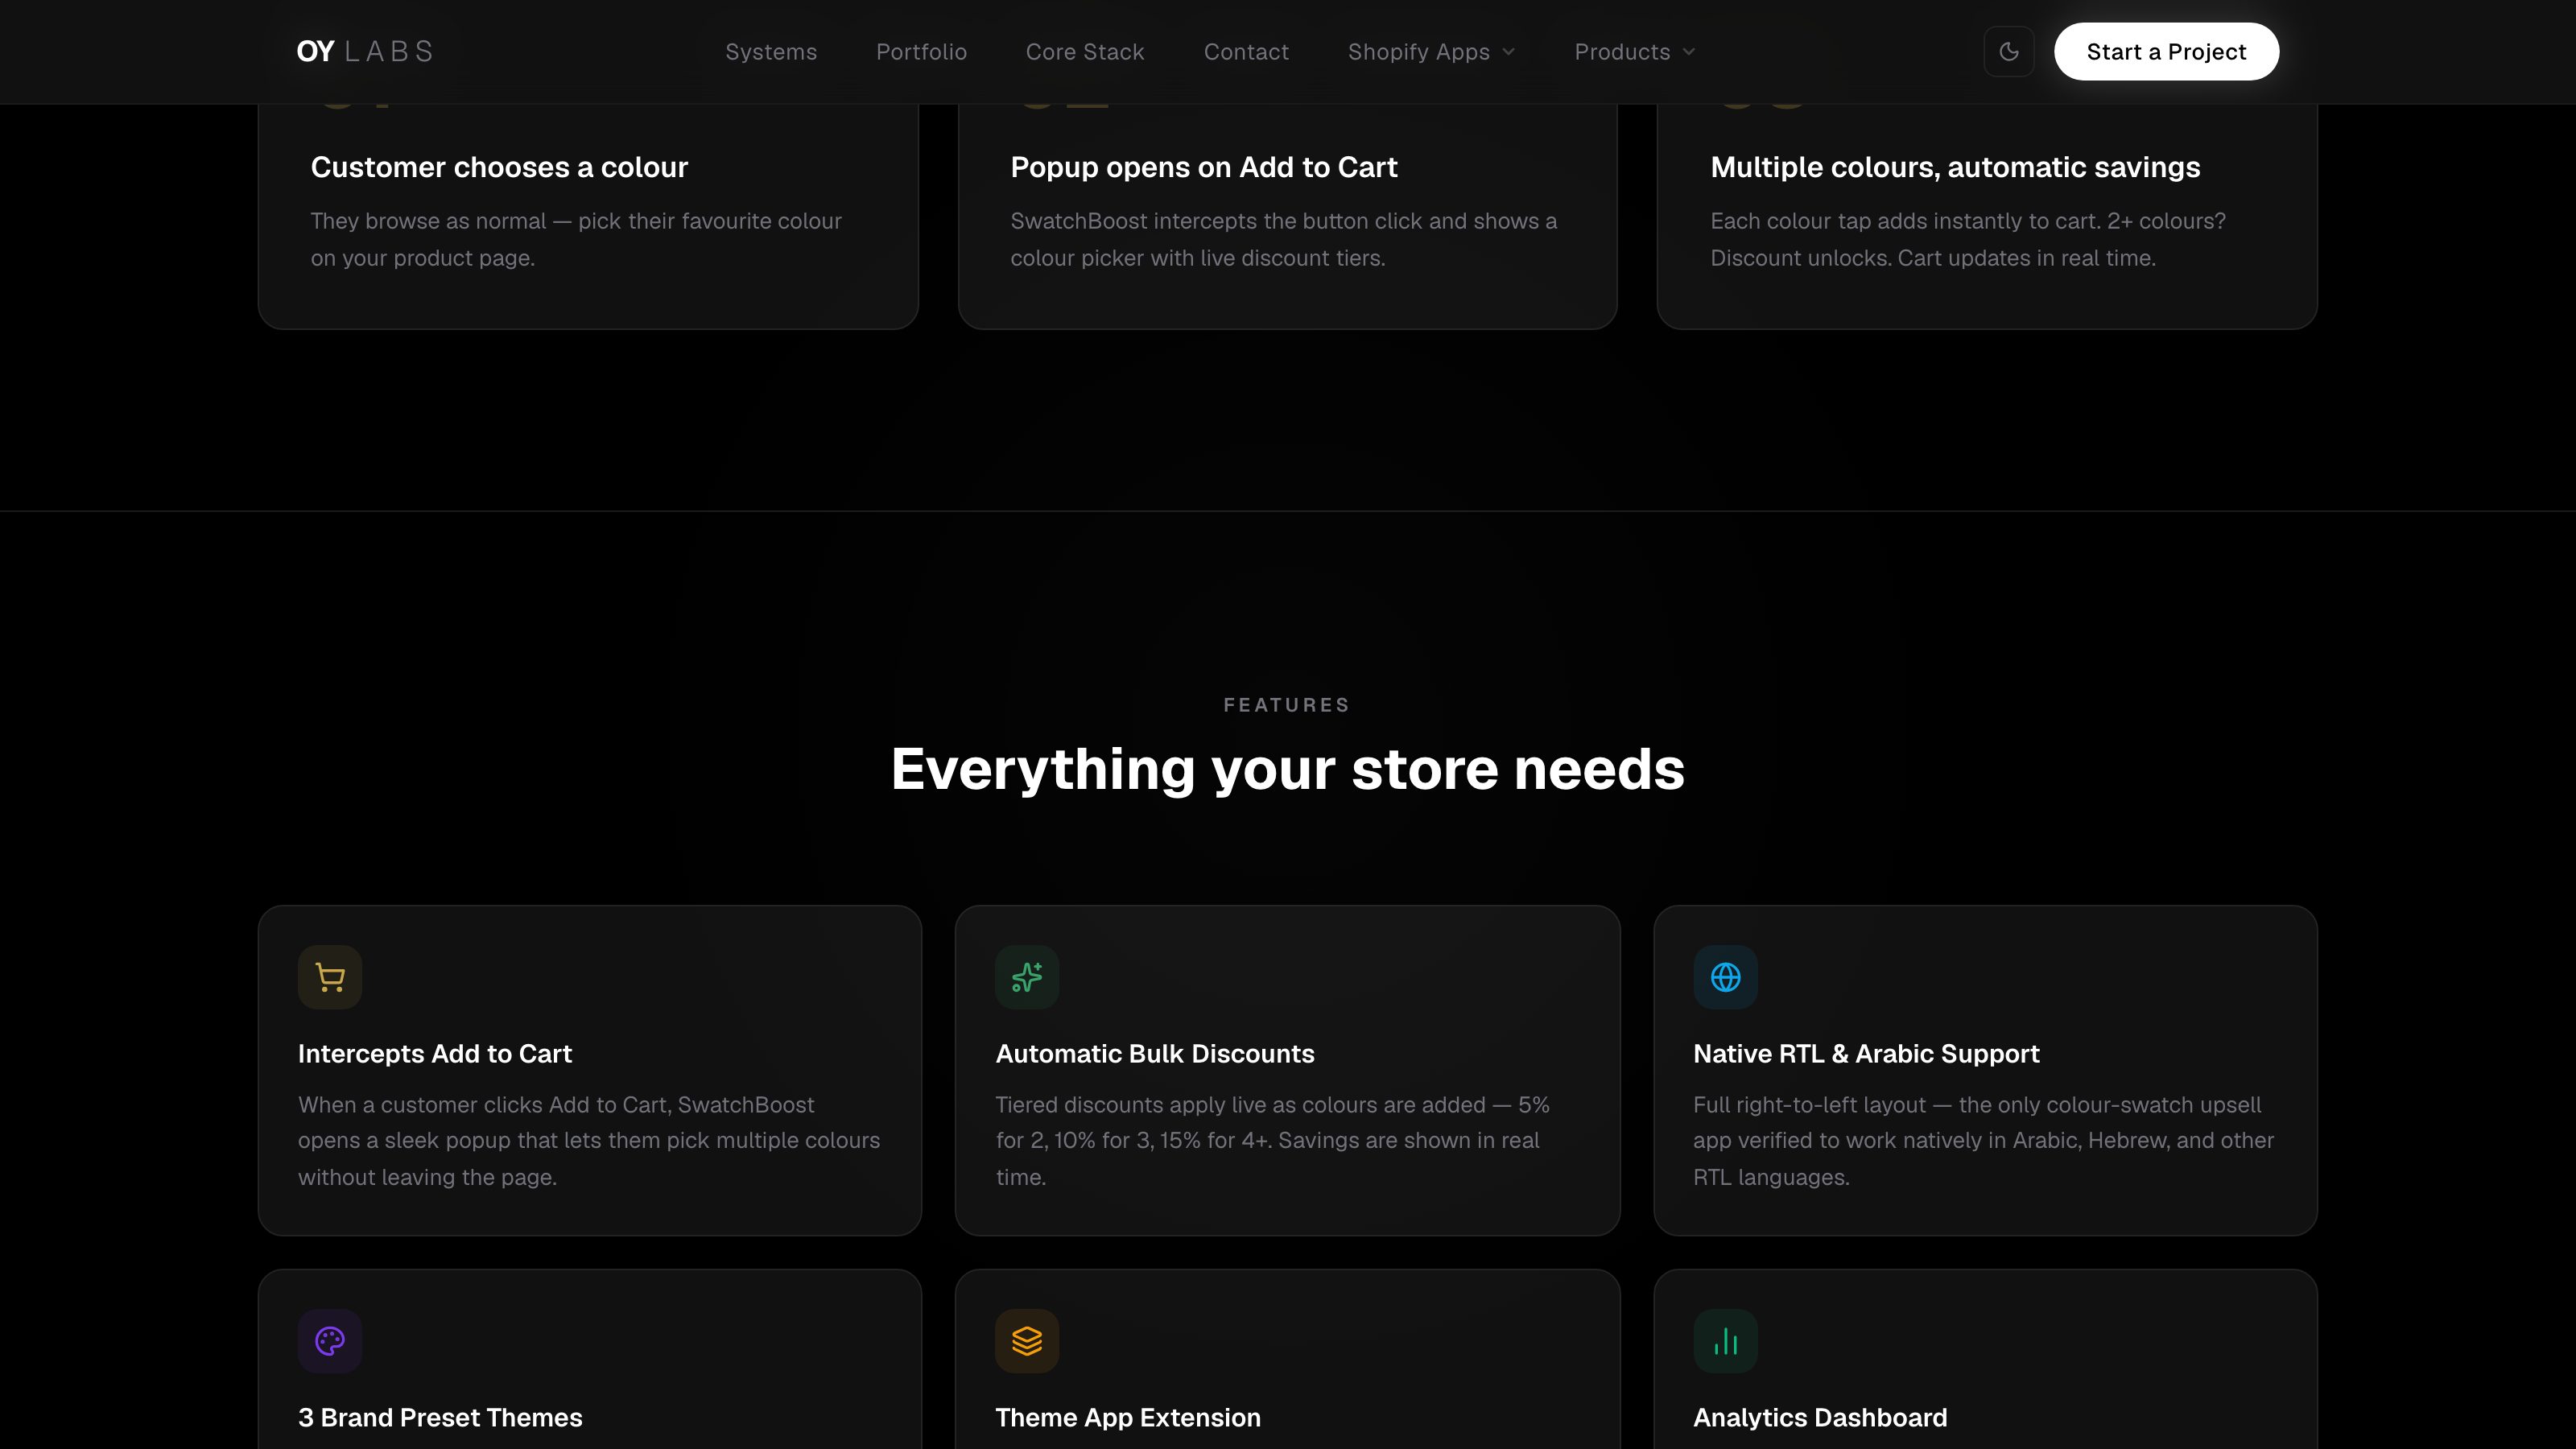Expand the Shopify Apps dropdown

[x=1431, y=52]
